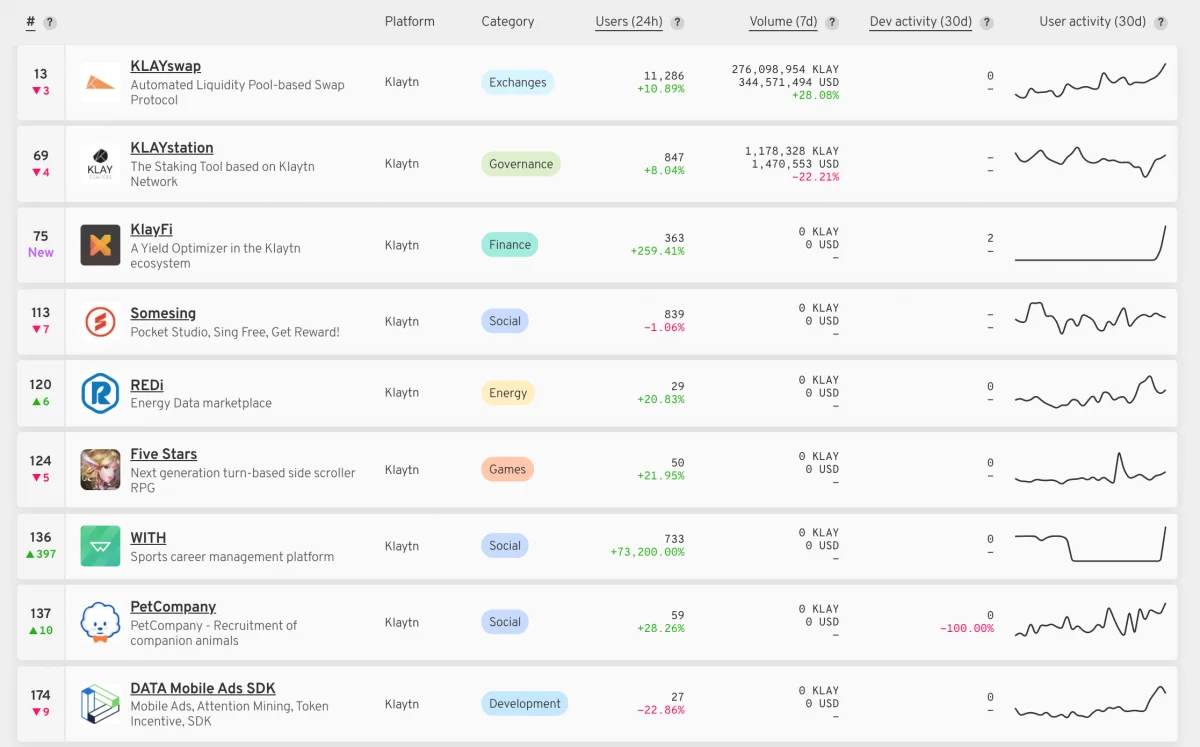Click the 1,470,553 USD volume value
The width and height of the screenshot is (1200, 747).
(796, 164)
